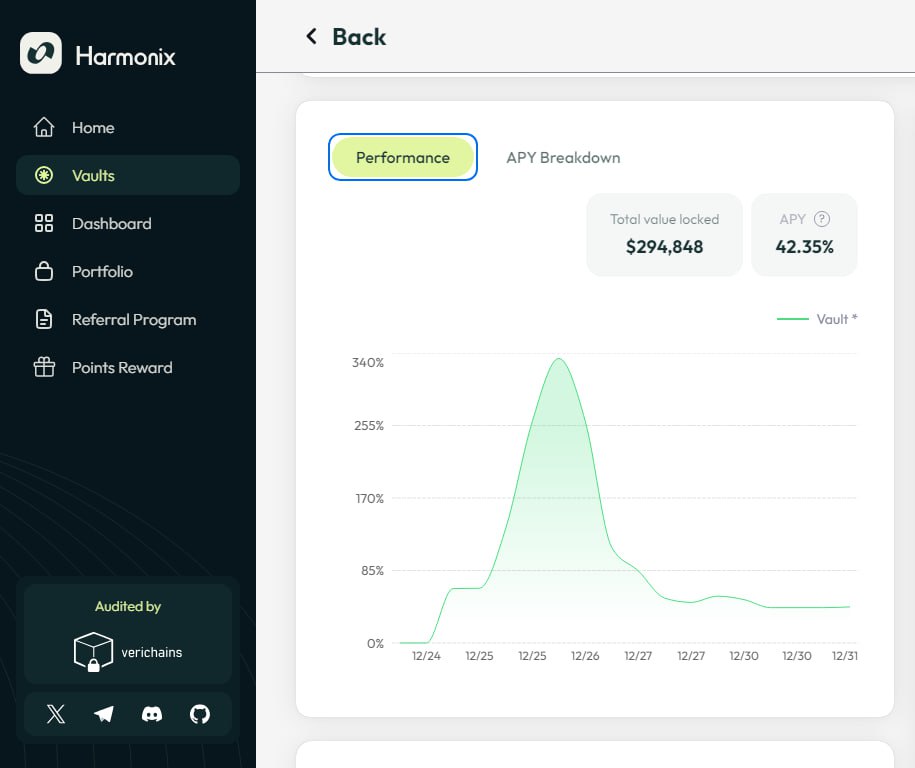Click the Total value locked card
The height and width of the screenshot is (768, 915).
(x=664, y=235)
